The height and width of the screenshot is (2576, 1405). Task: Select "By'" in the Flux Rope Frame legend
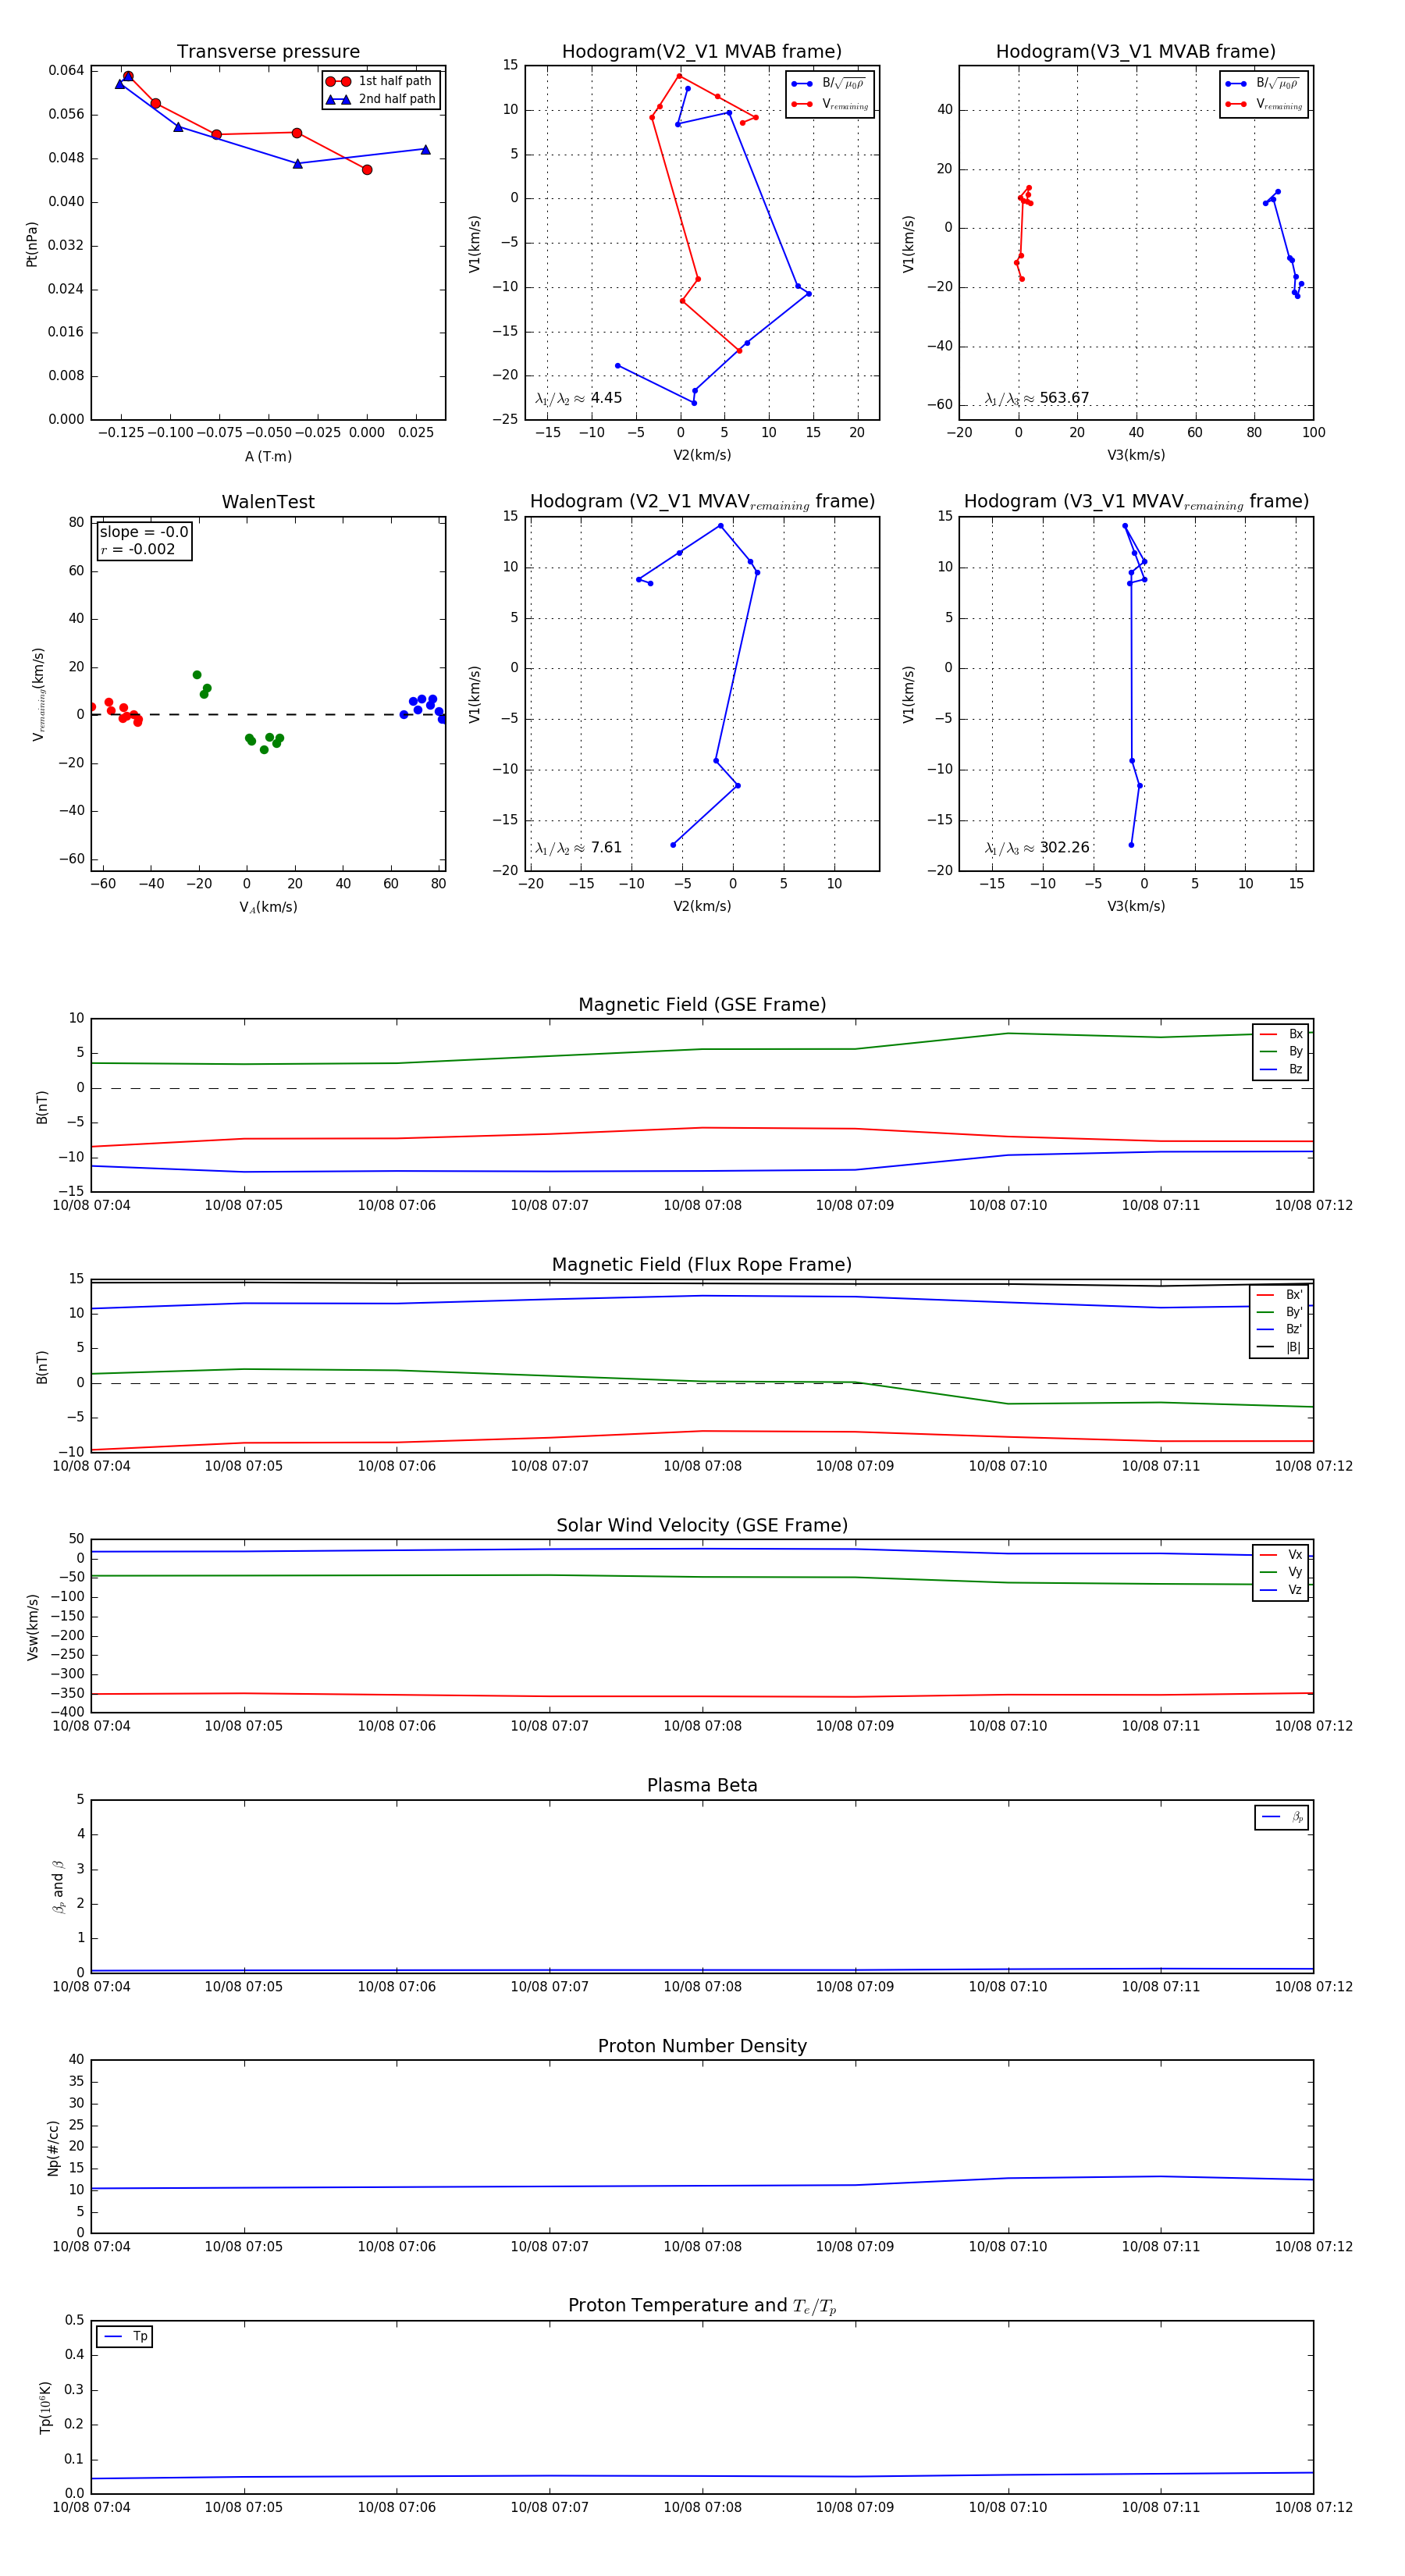(1280, 1312)
